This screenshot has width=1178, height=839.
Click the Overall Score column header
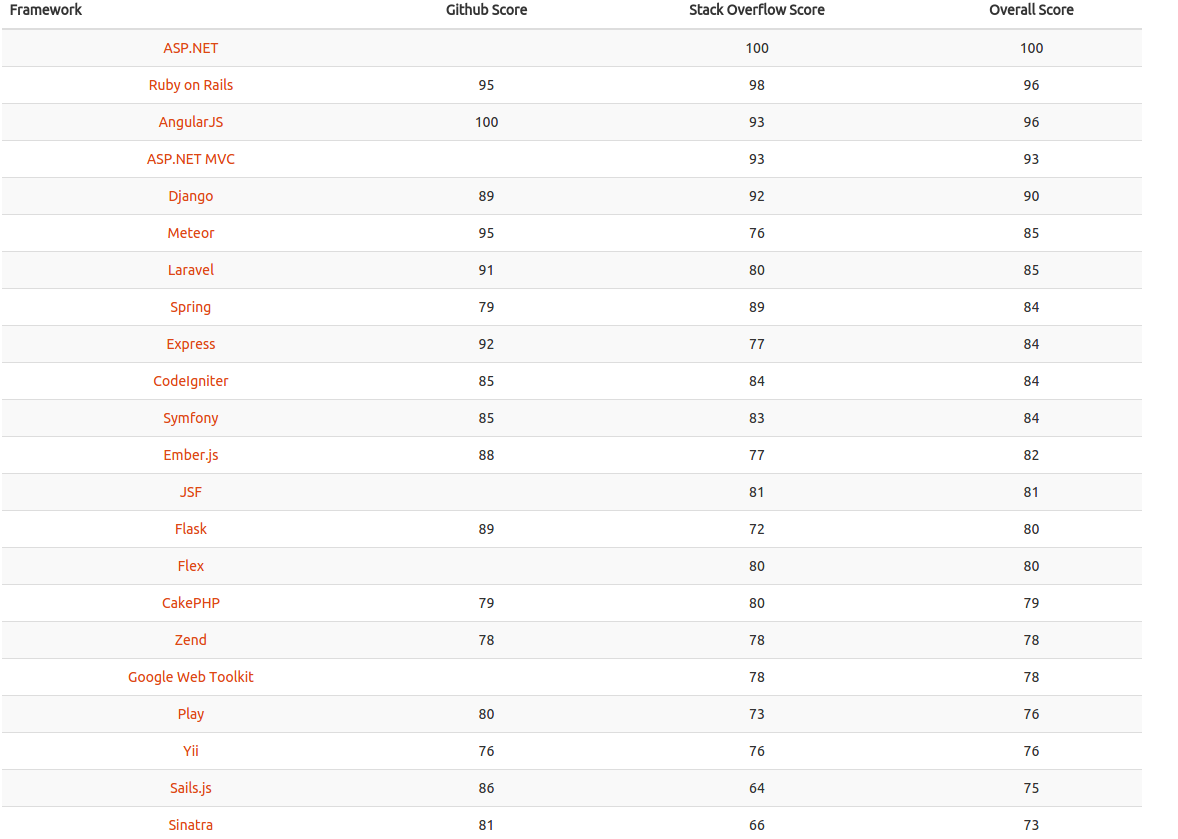[1032, 10]
